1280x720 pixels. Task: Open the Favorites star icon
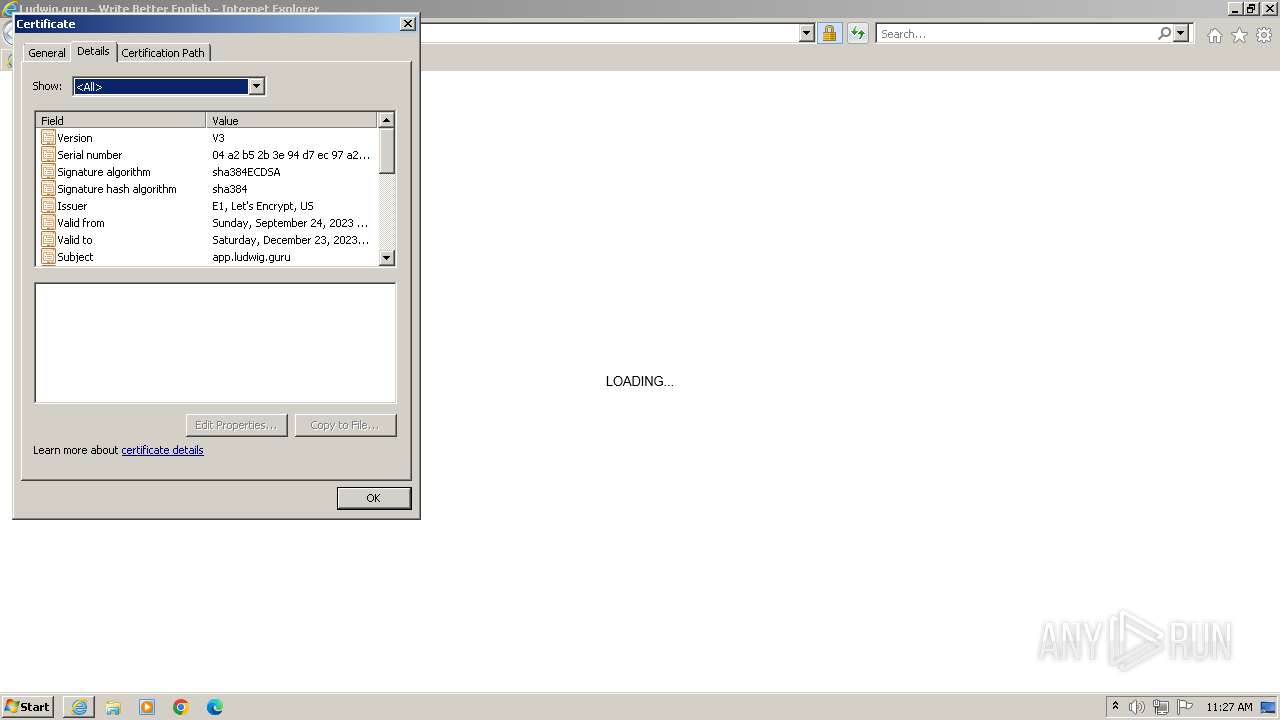pyautogui.click(x=1239, y=35)
